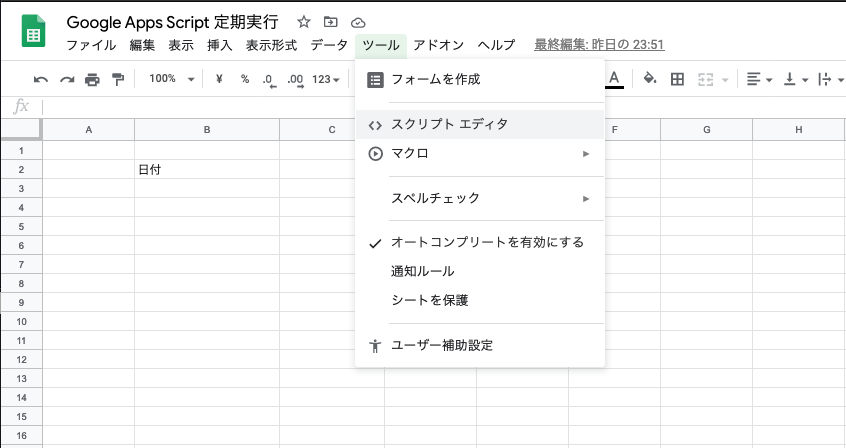This screenshot has width=846, height=448.
Task: Open スクリプト エディタ from the menu
Action: [480, 124]
